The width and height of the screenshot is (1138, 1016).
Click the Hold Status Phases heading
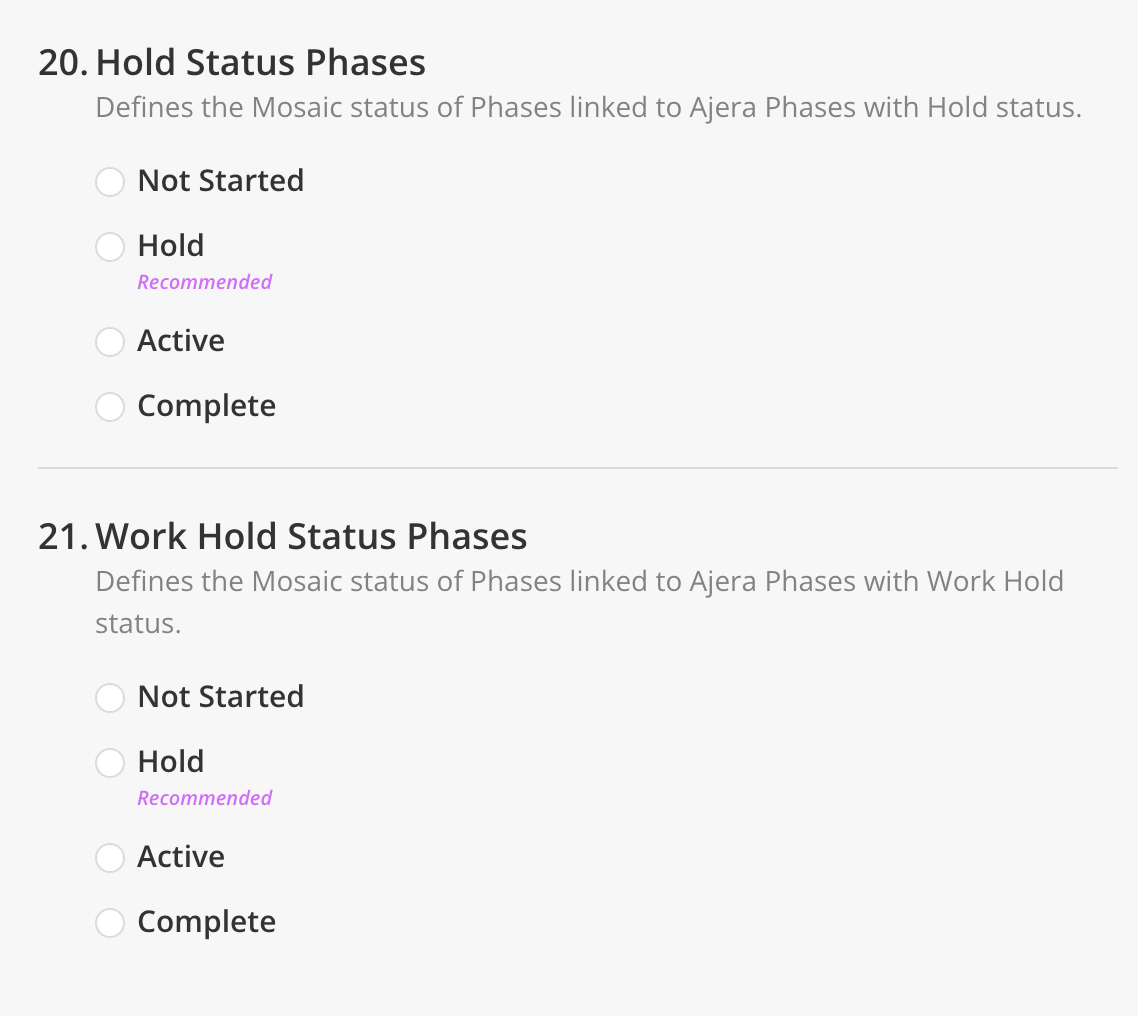261,62
